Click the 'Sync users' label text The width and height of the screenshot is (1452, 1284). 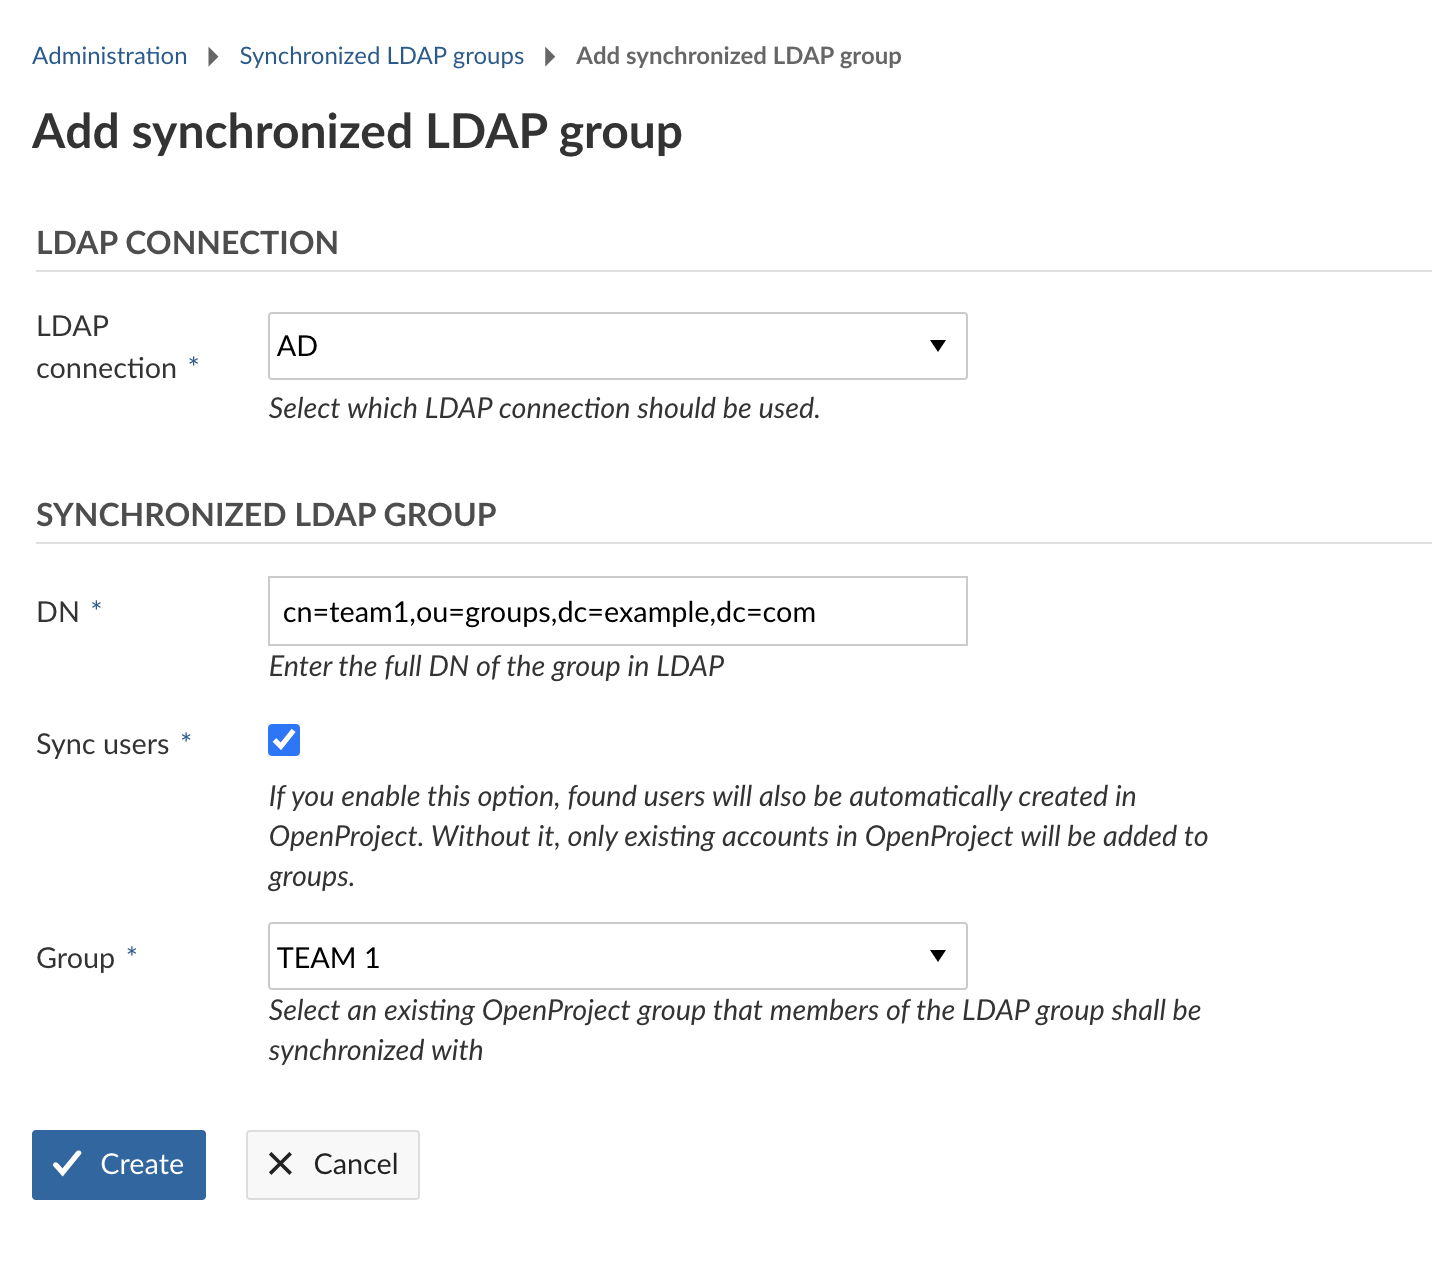[x=102, y=744]
